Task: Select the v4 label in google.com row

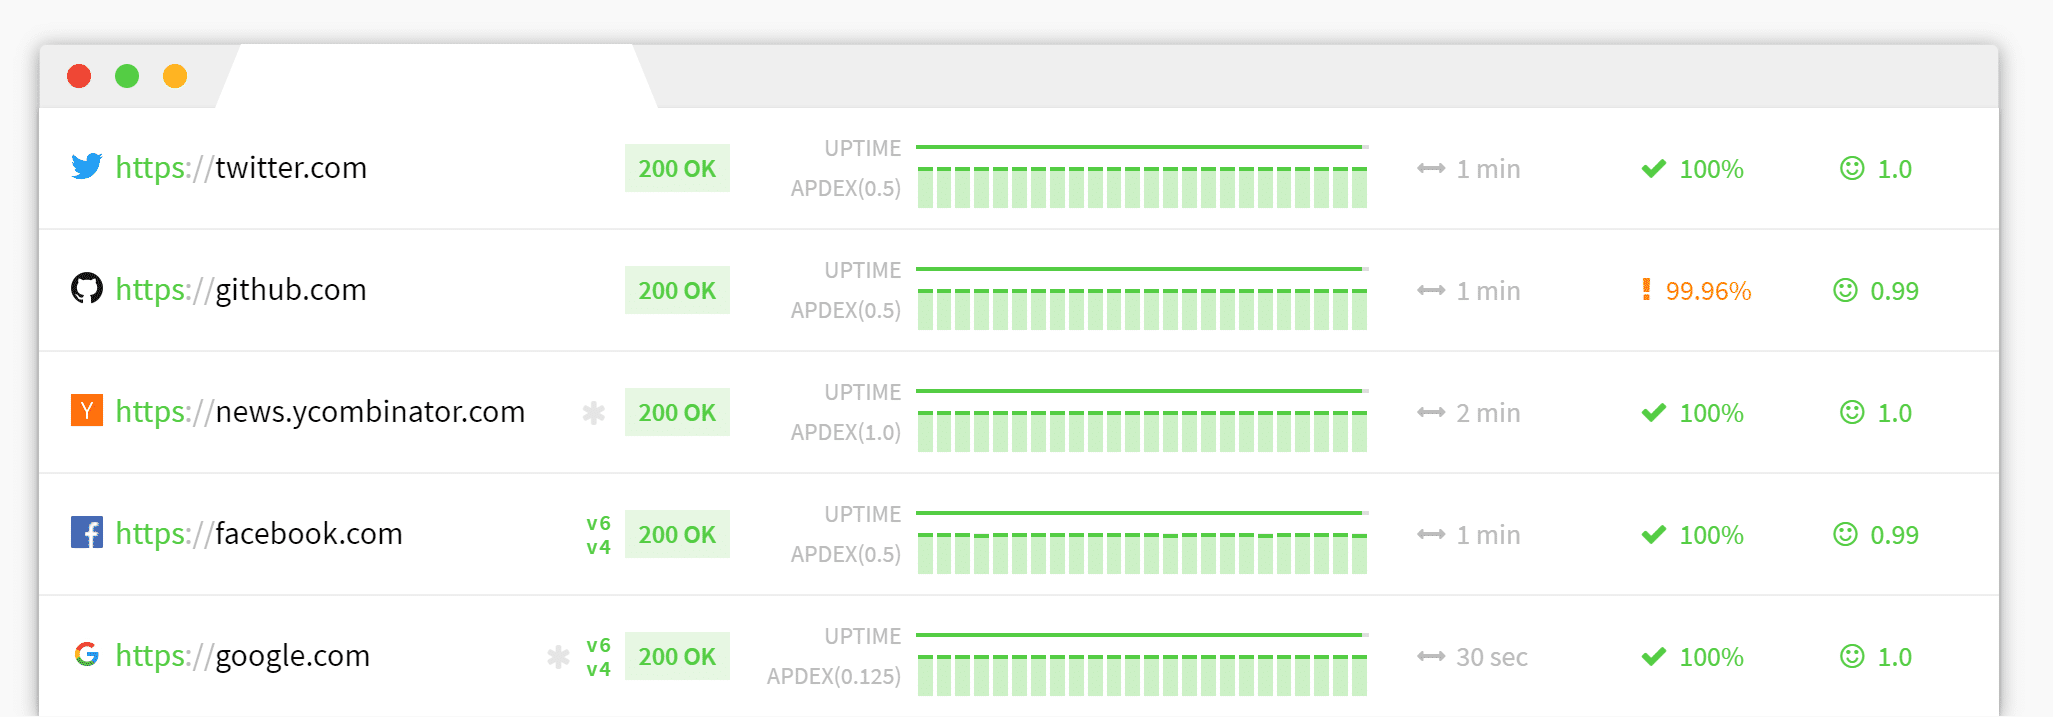Action: pos(598,670)
